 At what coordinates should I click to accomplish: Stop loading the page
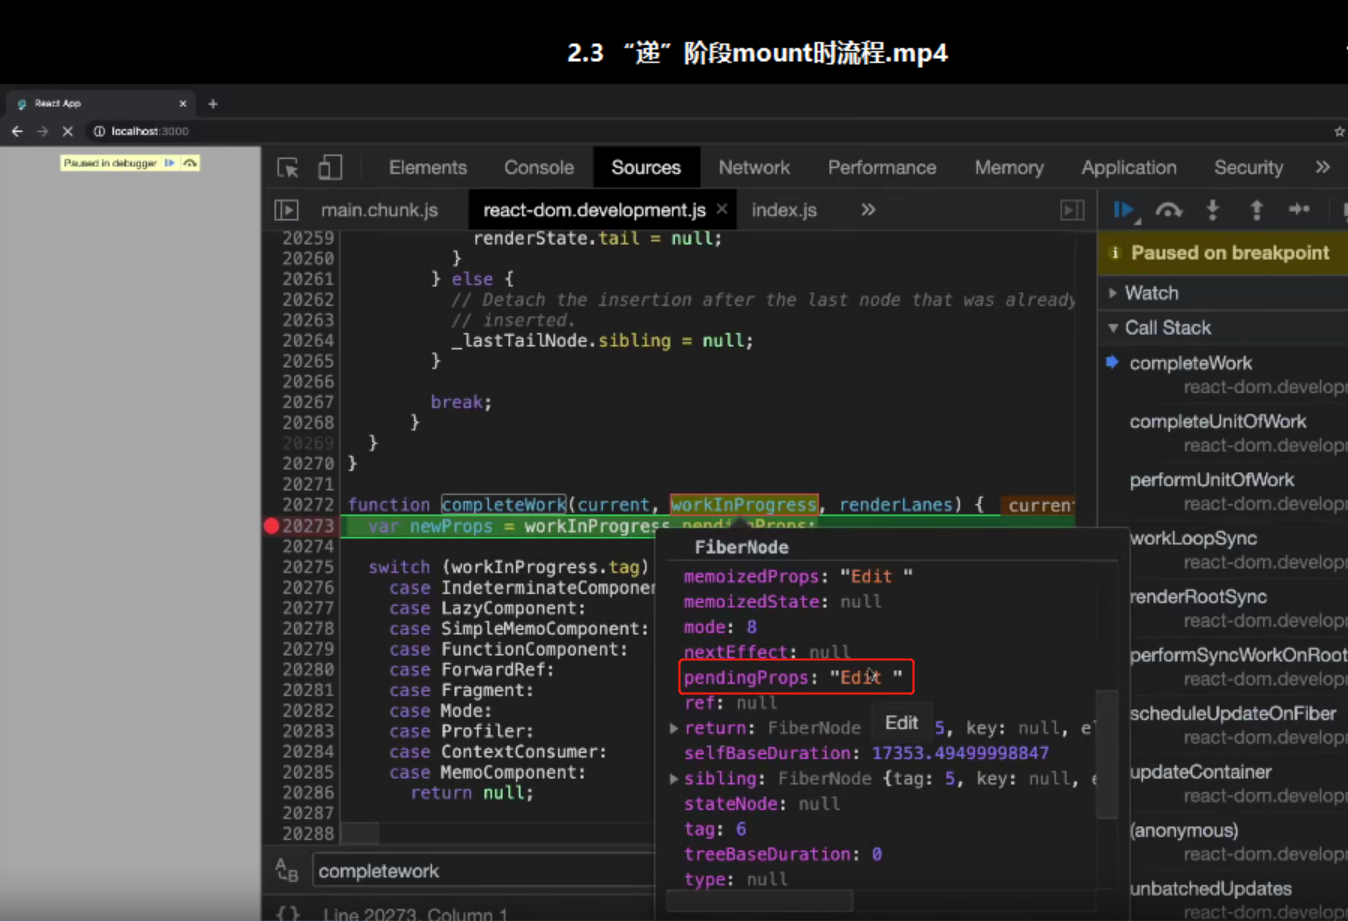point(67,131)
